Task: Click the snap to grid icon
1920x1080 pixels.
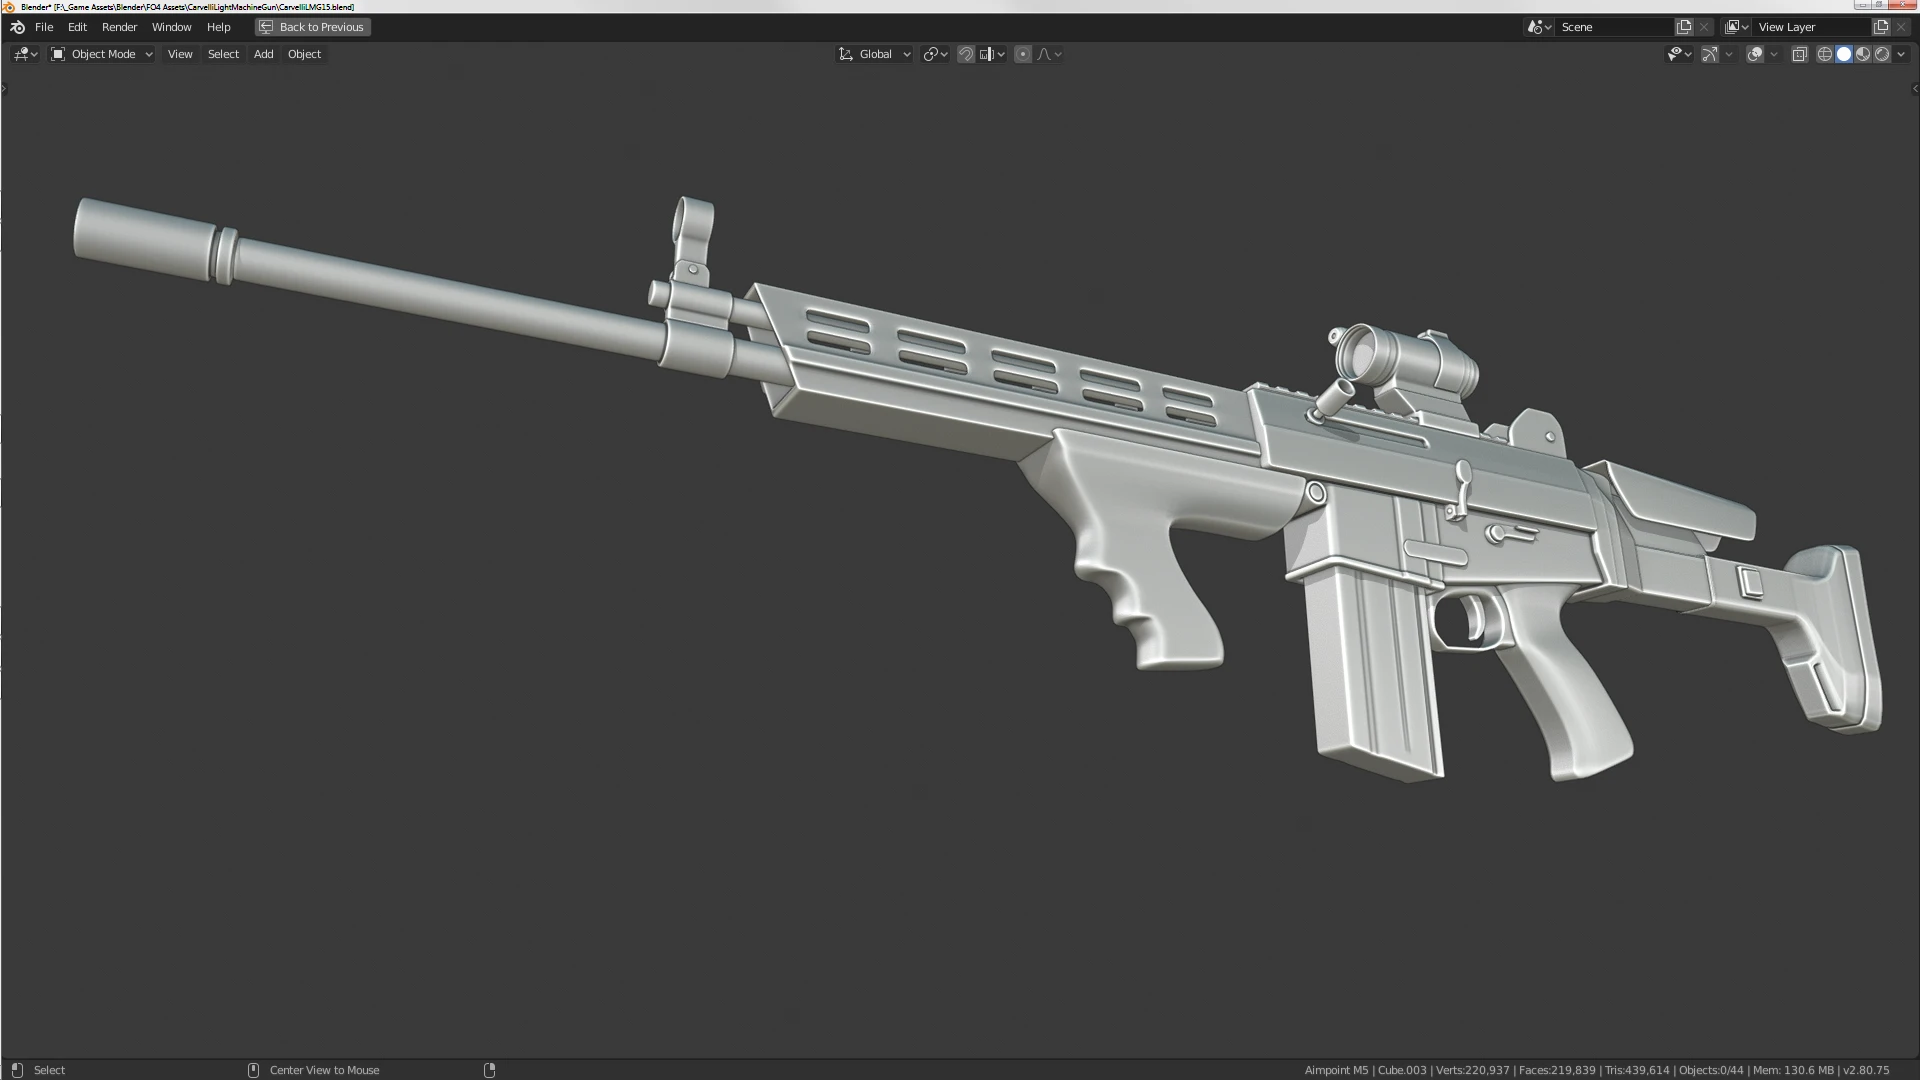Action: [x=964, y=53]
